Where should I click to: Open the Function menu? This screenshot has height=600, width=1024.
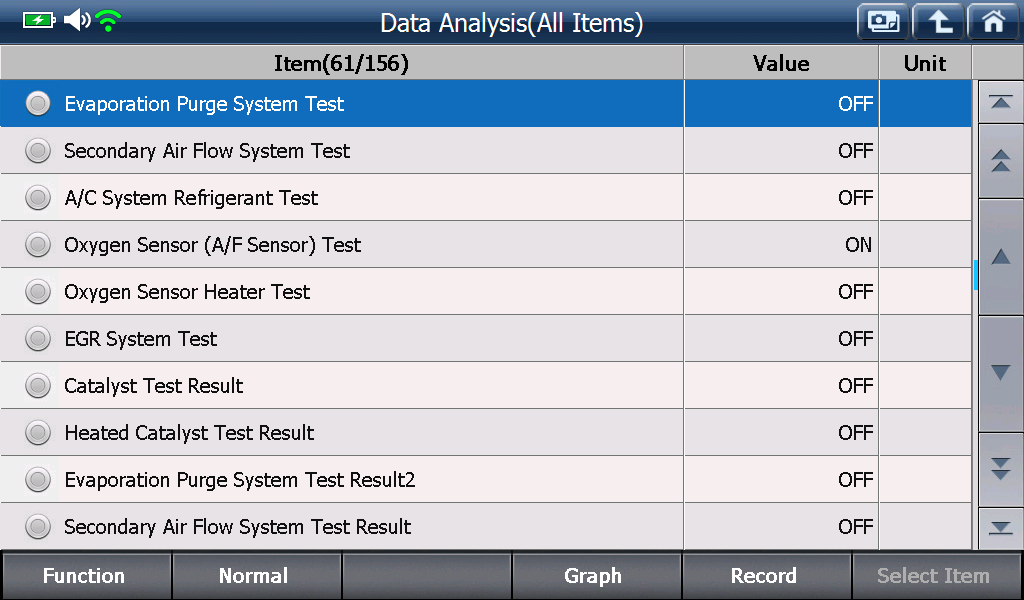[84, 575]
